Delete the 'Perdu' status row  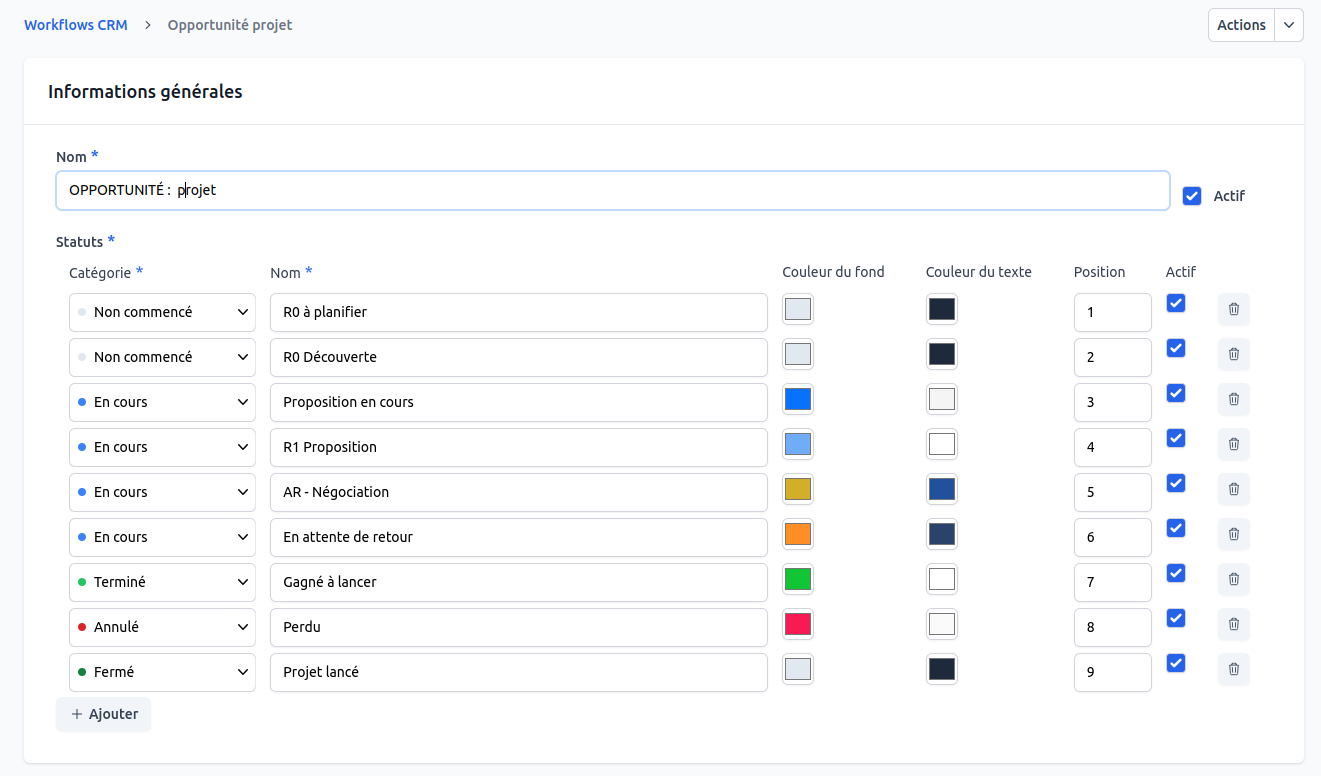[x=1233, y=624]
